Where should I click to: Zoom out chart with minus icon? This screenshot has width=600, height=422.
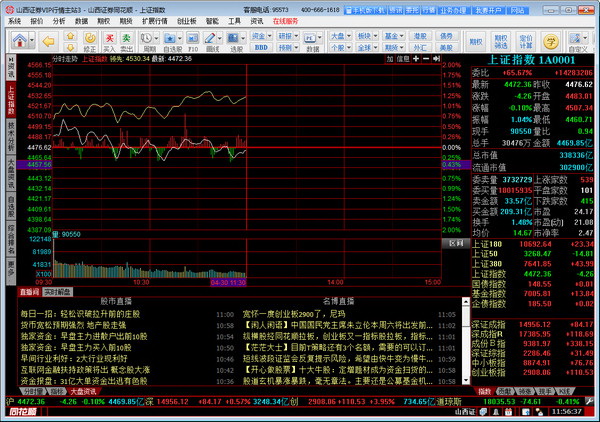pos(426,59)
